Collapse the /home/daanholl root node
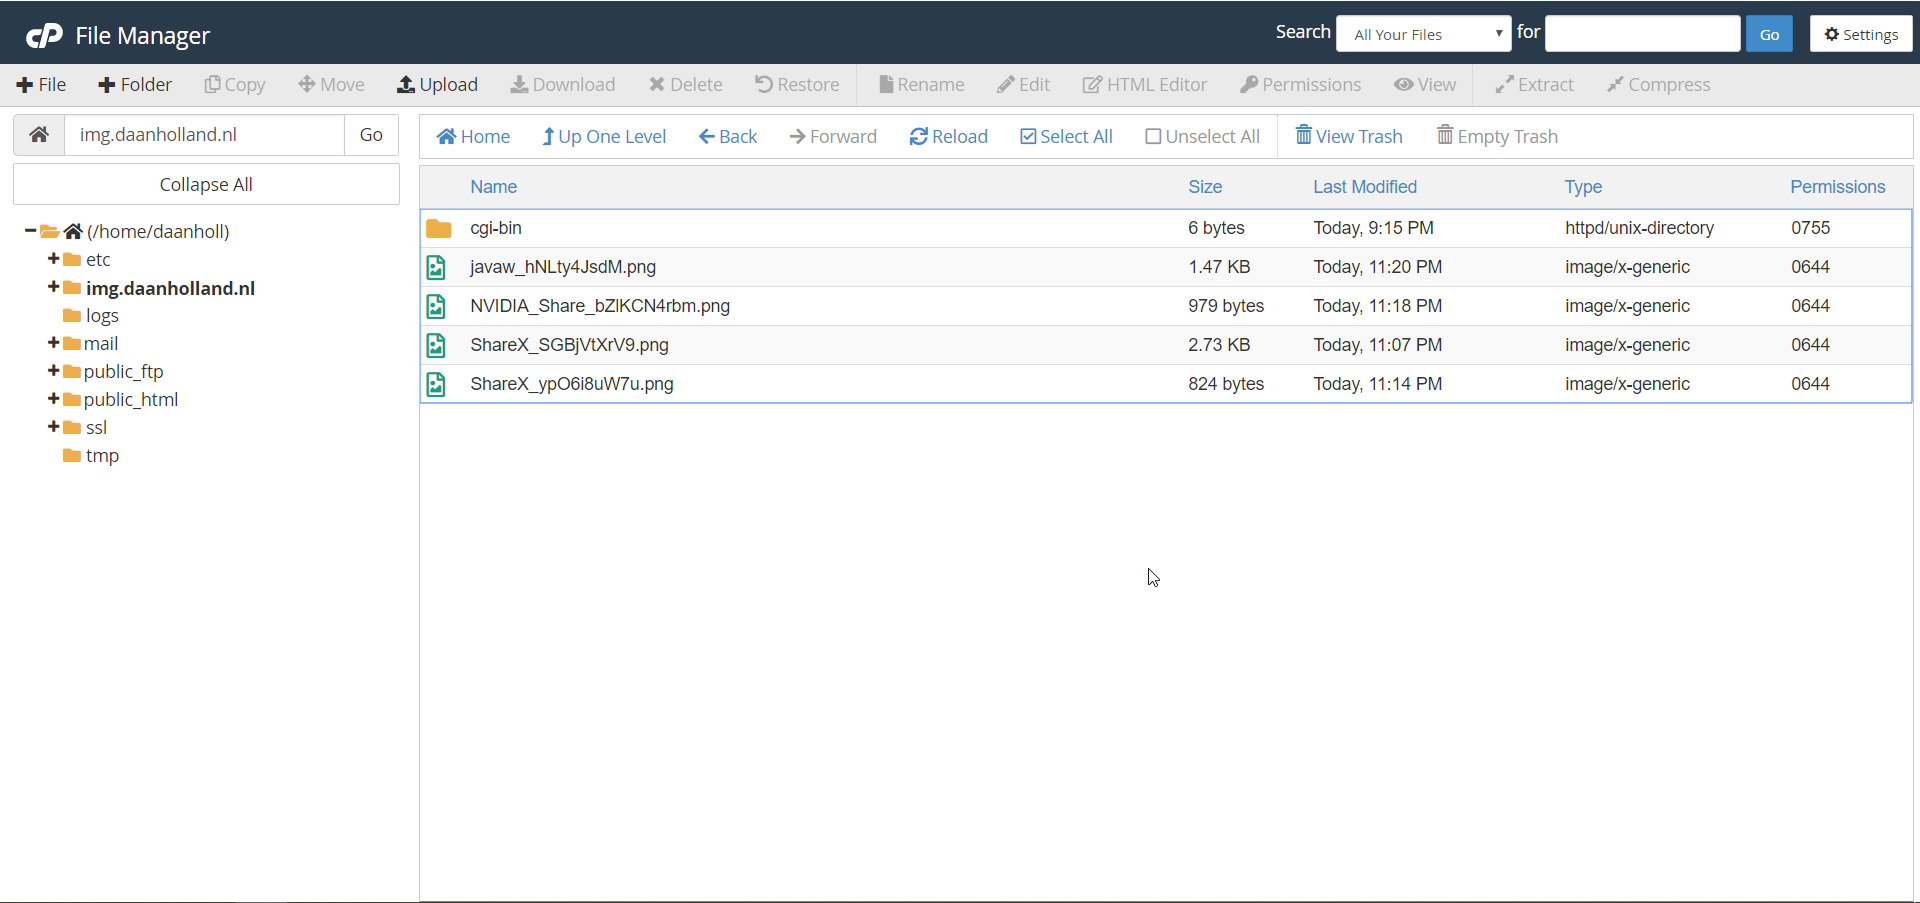 coord(30,231)
